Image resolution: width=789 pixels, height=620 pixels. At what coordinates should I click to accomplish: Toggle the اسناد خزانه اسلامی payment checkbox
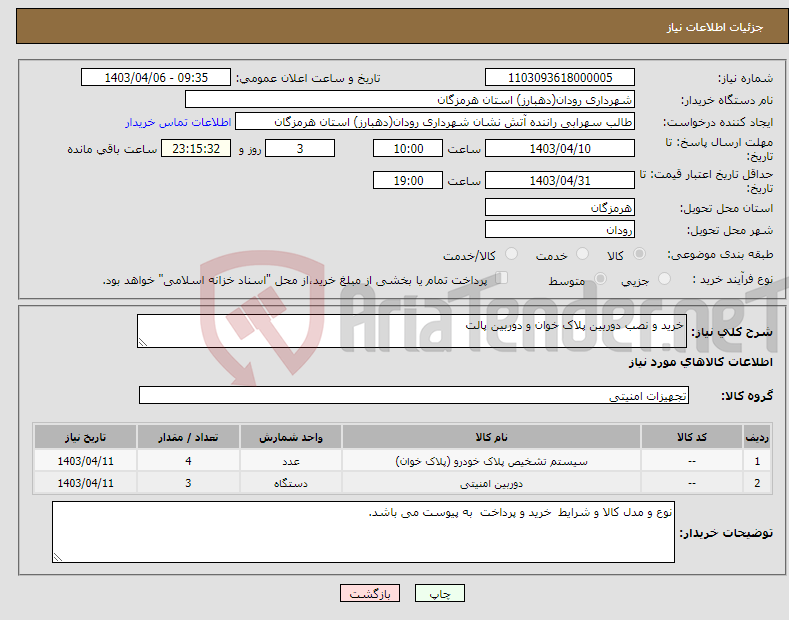pyautogui.click(x=502, y=278)
